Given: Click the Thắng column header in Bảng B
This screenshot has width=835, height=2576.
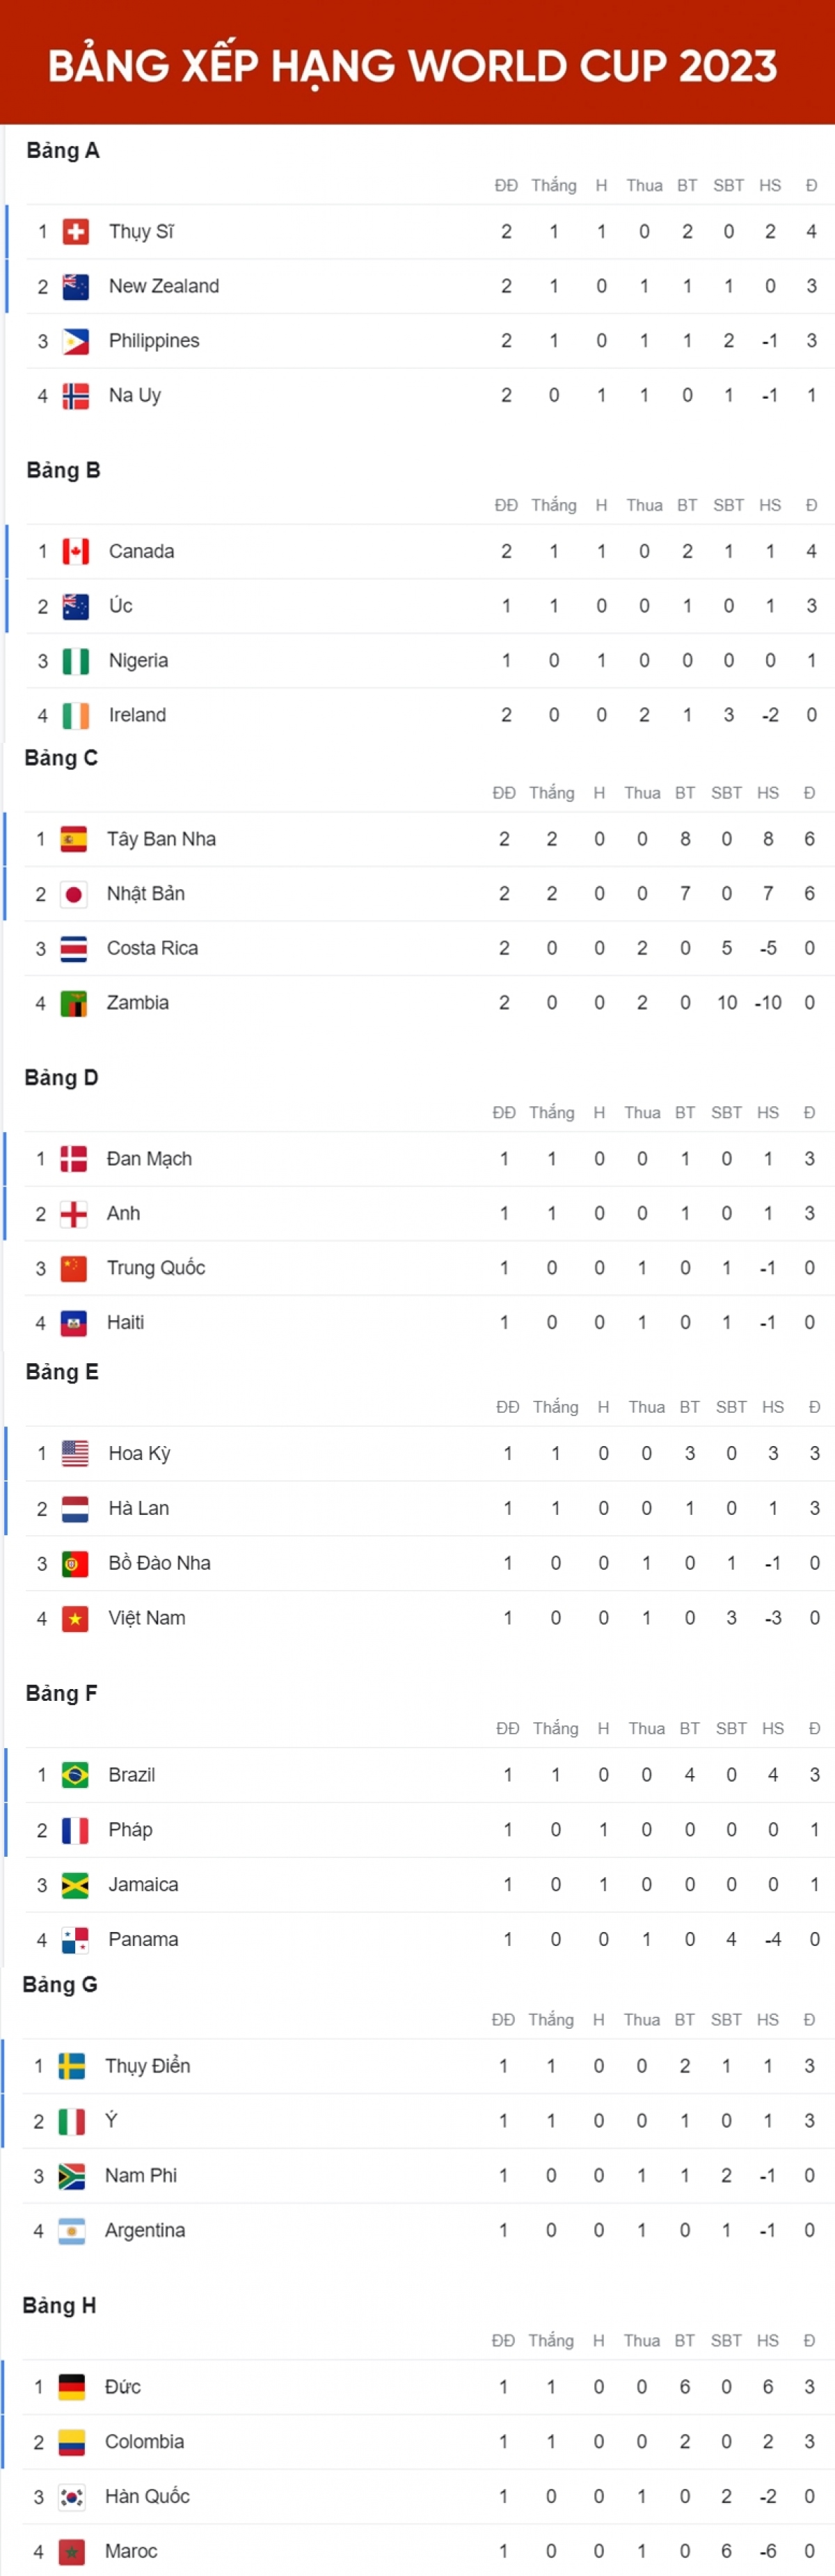Looking at the screenshot, I should [x=553, y=505].
